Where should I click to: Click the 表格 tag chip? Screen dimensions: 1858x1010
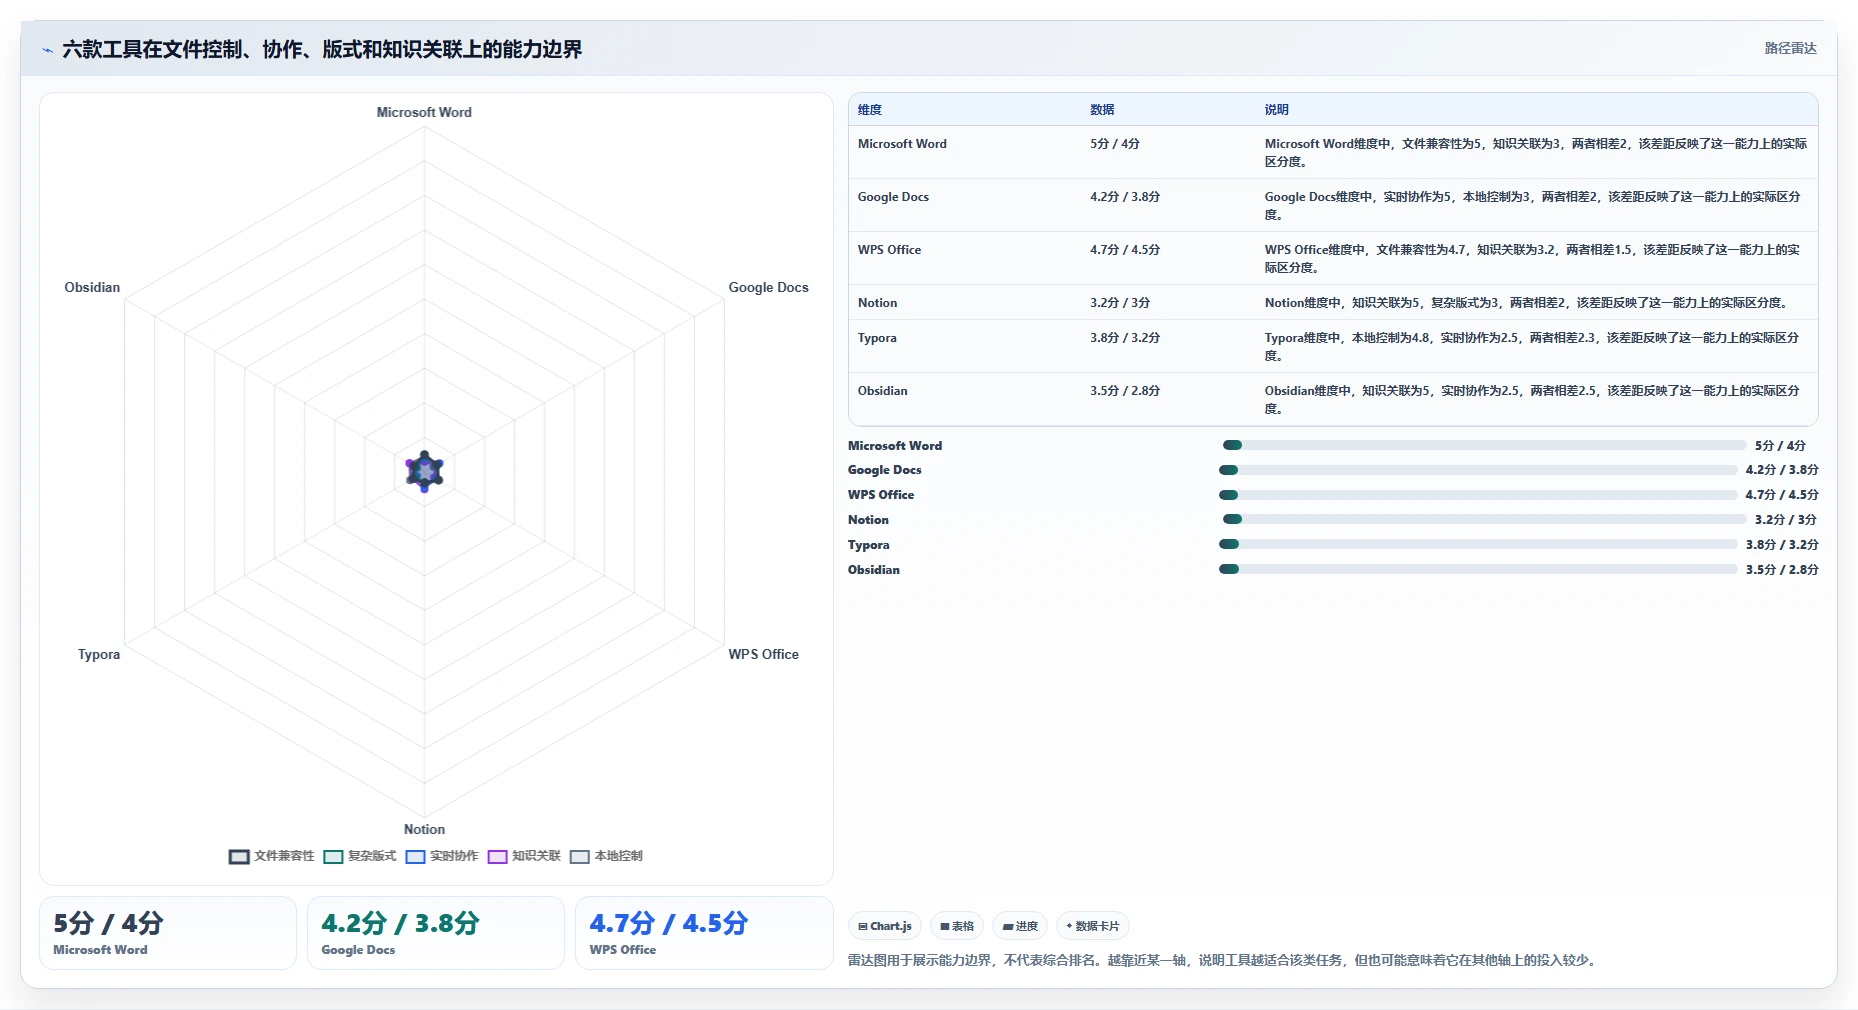click(x=957, y=926)
